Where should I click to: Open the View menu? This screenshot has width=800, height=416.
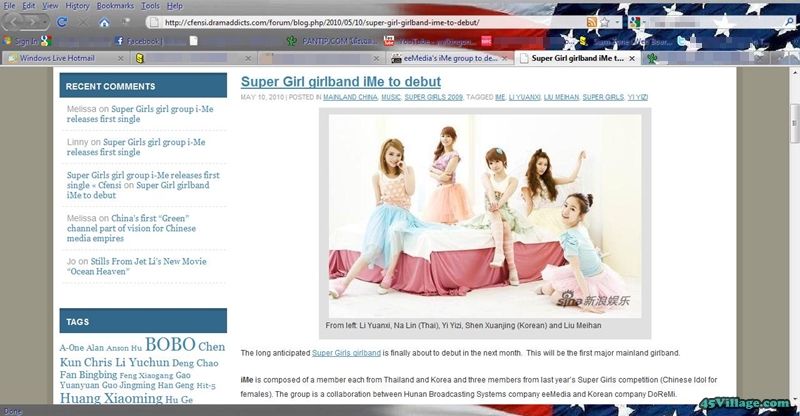[50, 6]
